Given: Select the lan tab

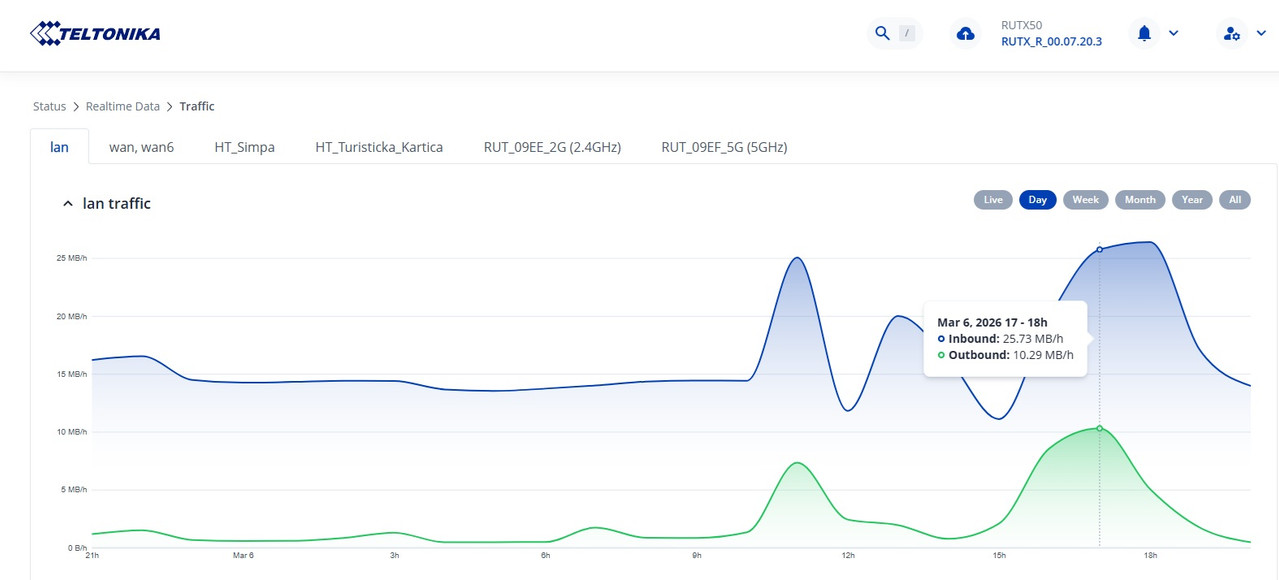Looking at the screenshot, I should [x=60, y=147].
